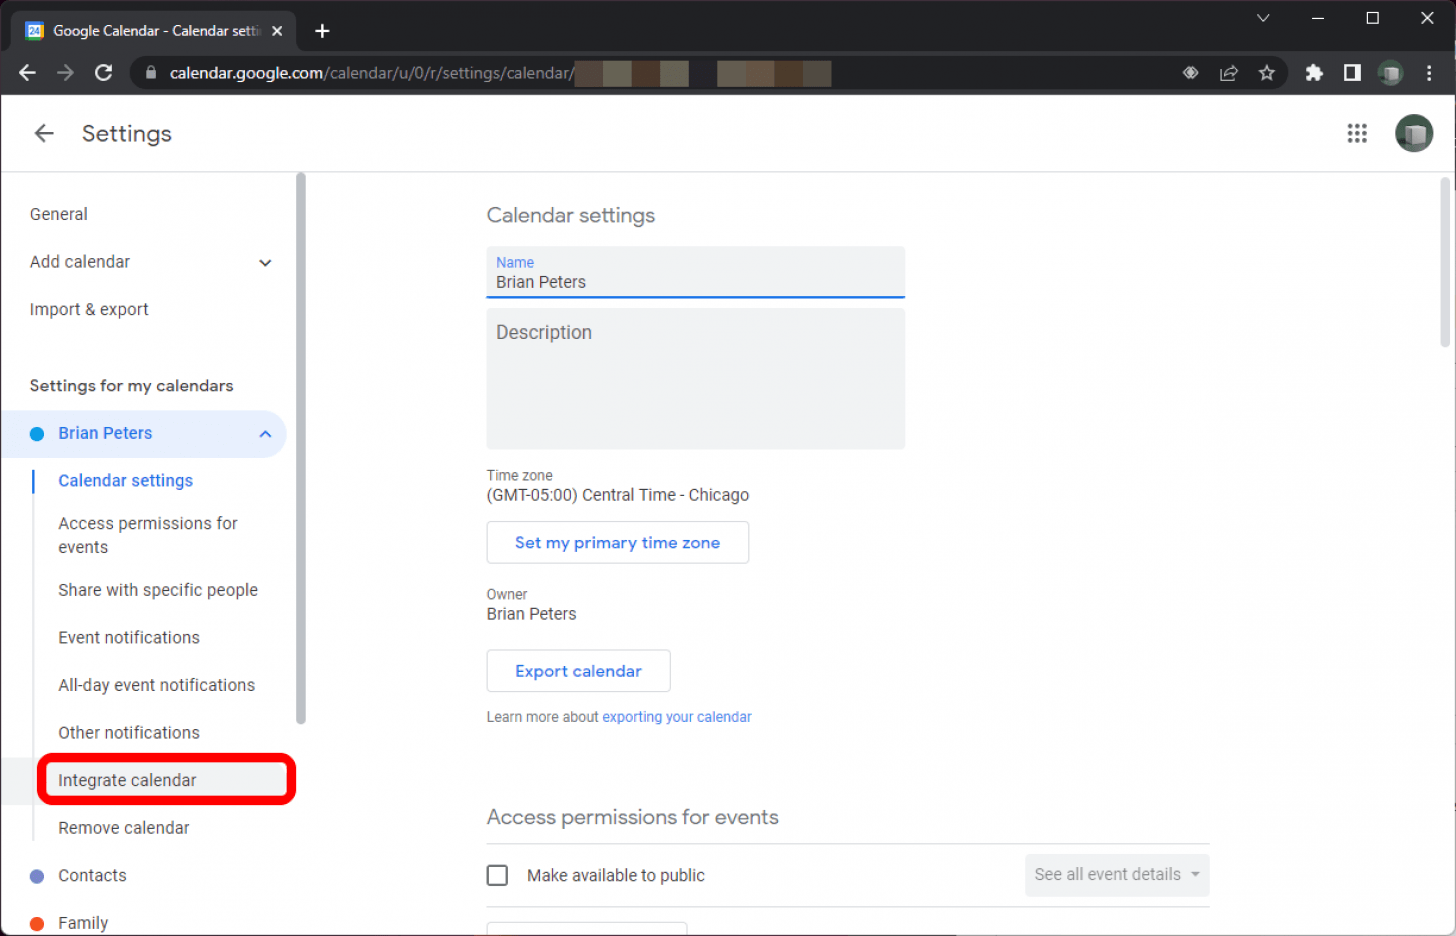Click the Access permissions for events heading
This screenshot has height=936, width=1456.
tap(632, 817)
